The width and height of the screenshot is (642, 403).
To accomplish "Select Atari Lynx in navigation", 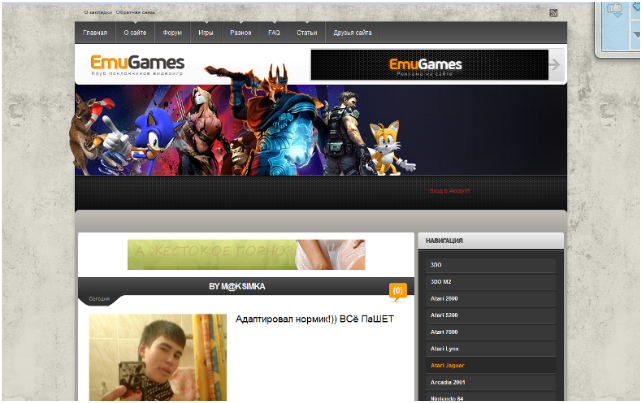I will (491, 349).
